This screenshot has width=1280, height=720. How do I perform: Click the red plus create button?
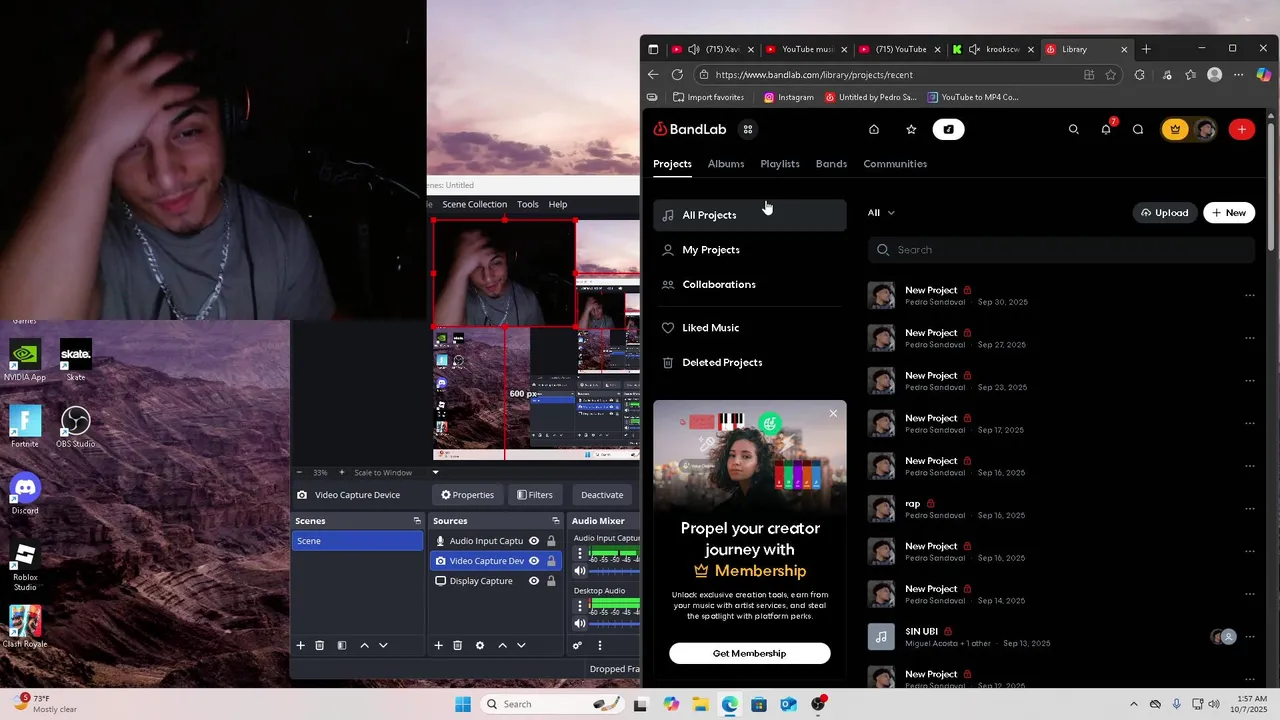pos(1242,129)
